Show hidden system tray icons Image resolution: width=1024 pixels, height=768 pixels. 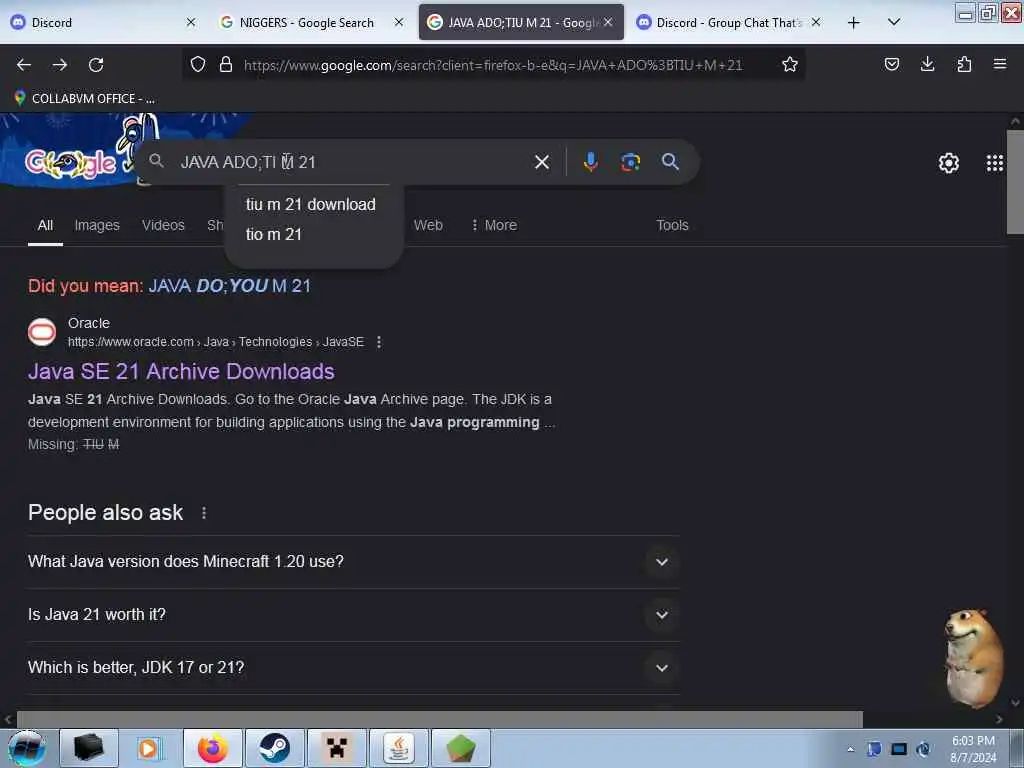(x=850, y=749)
